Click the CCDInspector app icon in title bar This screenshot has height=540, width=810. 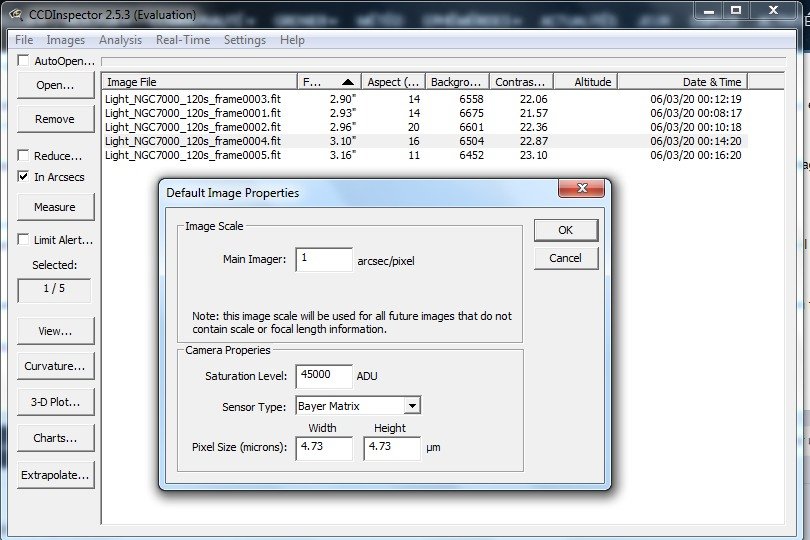click(16, 14)
